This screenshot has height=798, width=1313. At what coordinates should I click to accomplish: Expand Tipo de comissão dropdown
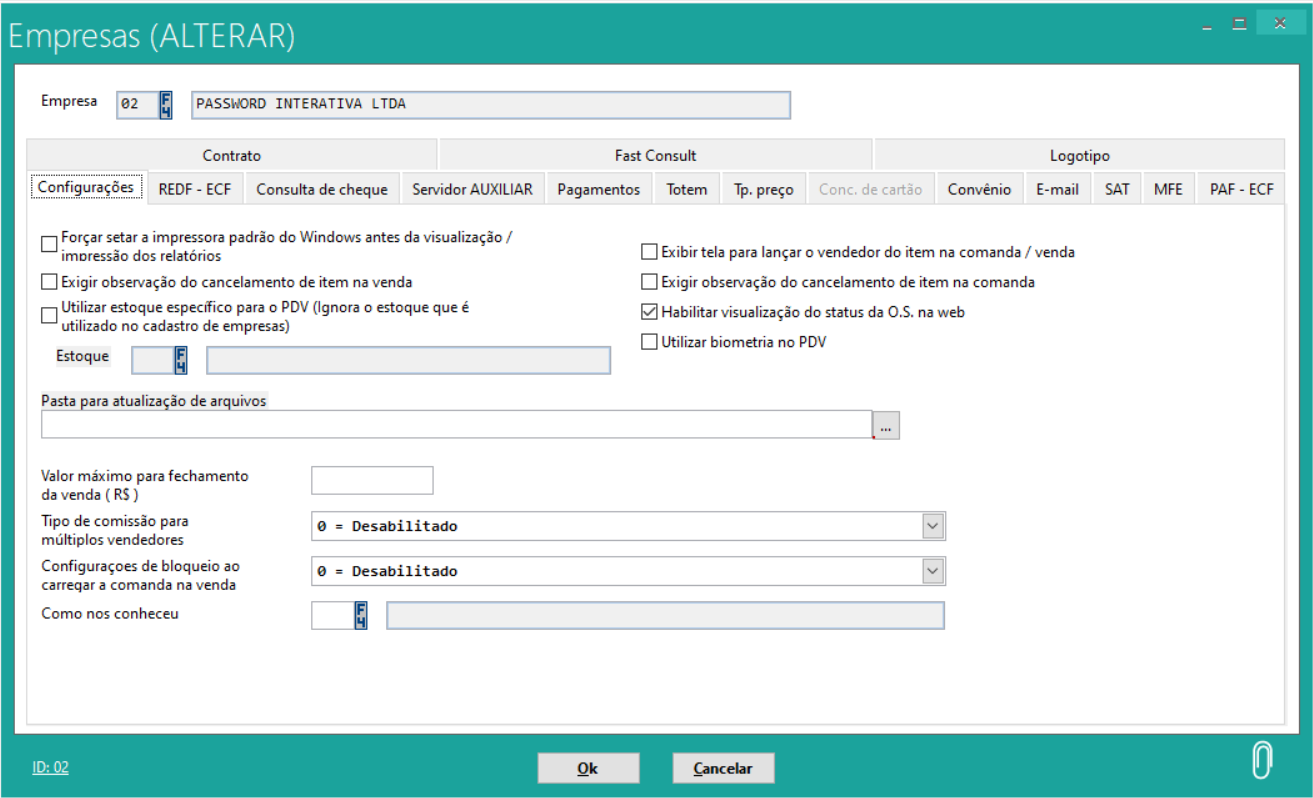[x=932, y=525]
